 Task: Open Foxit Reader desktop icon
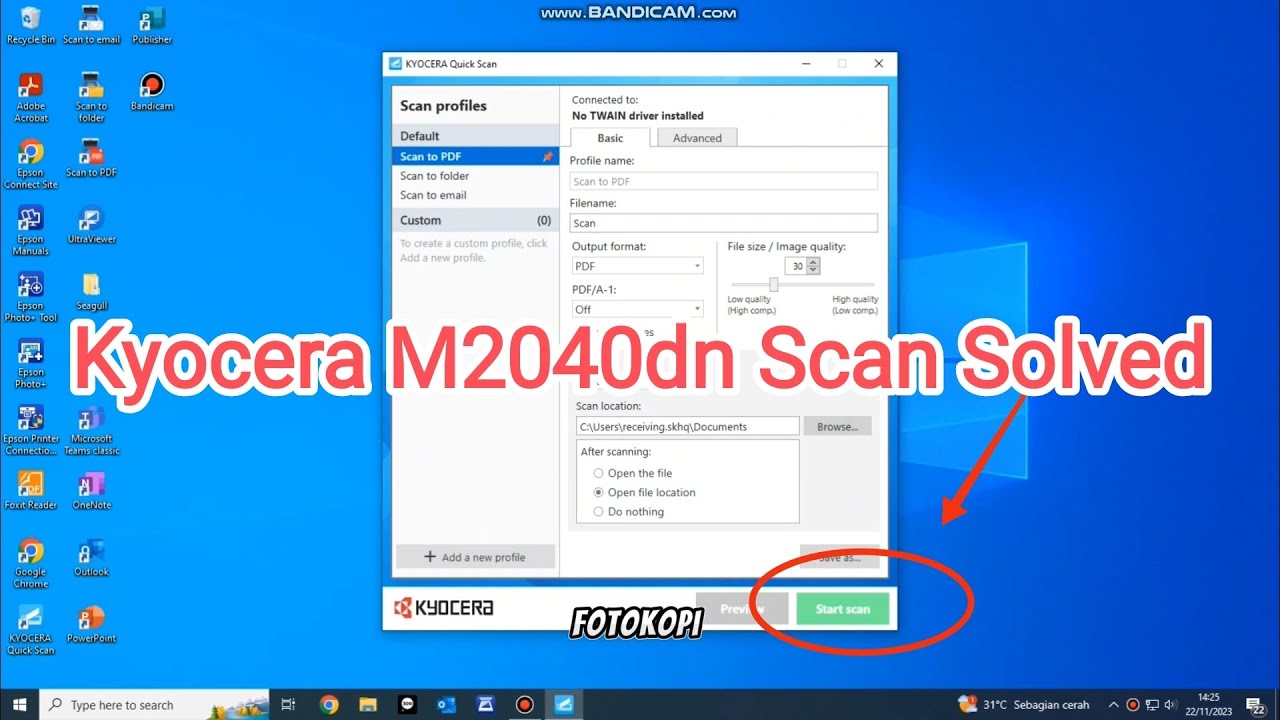tap(31, 491)
